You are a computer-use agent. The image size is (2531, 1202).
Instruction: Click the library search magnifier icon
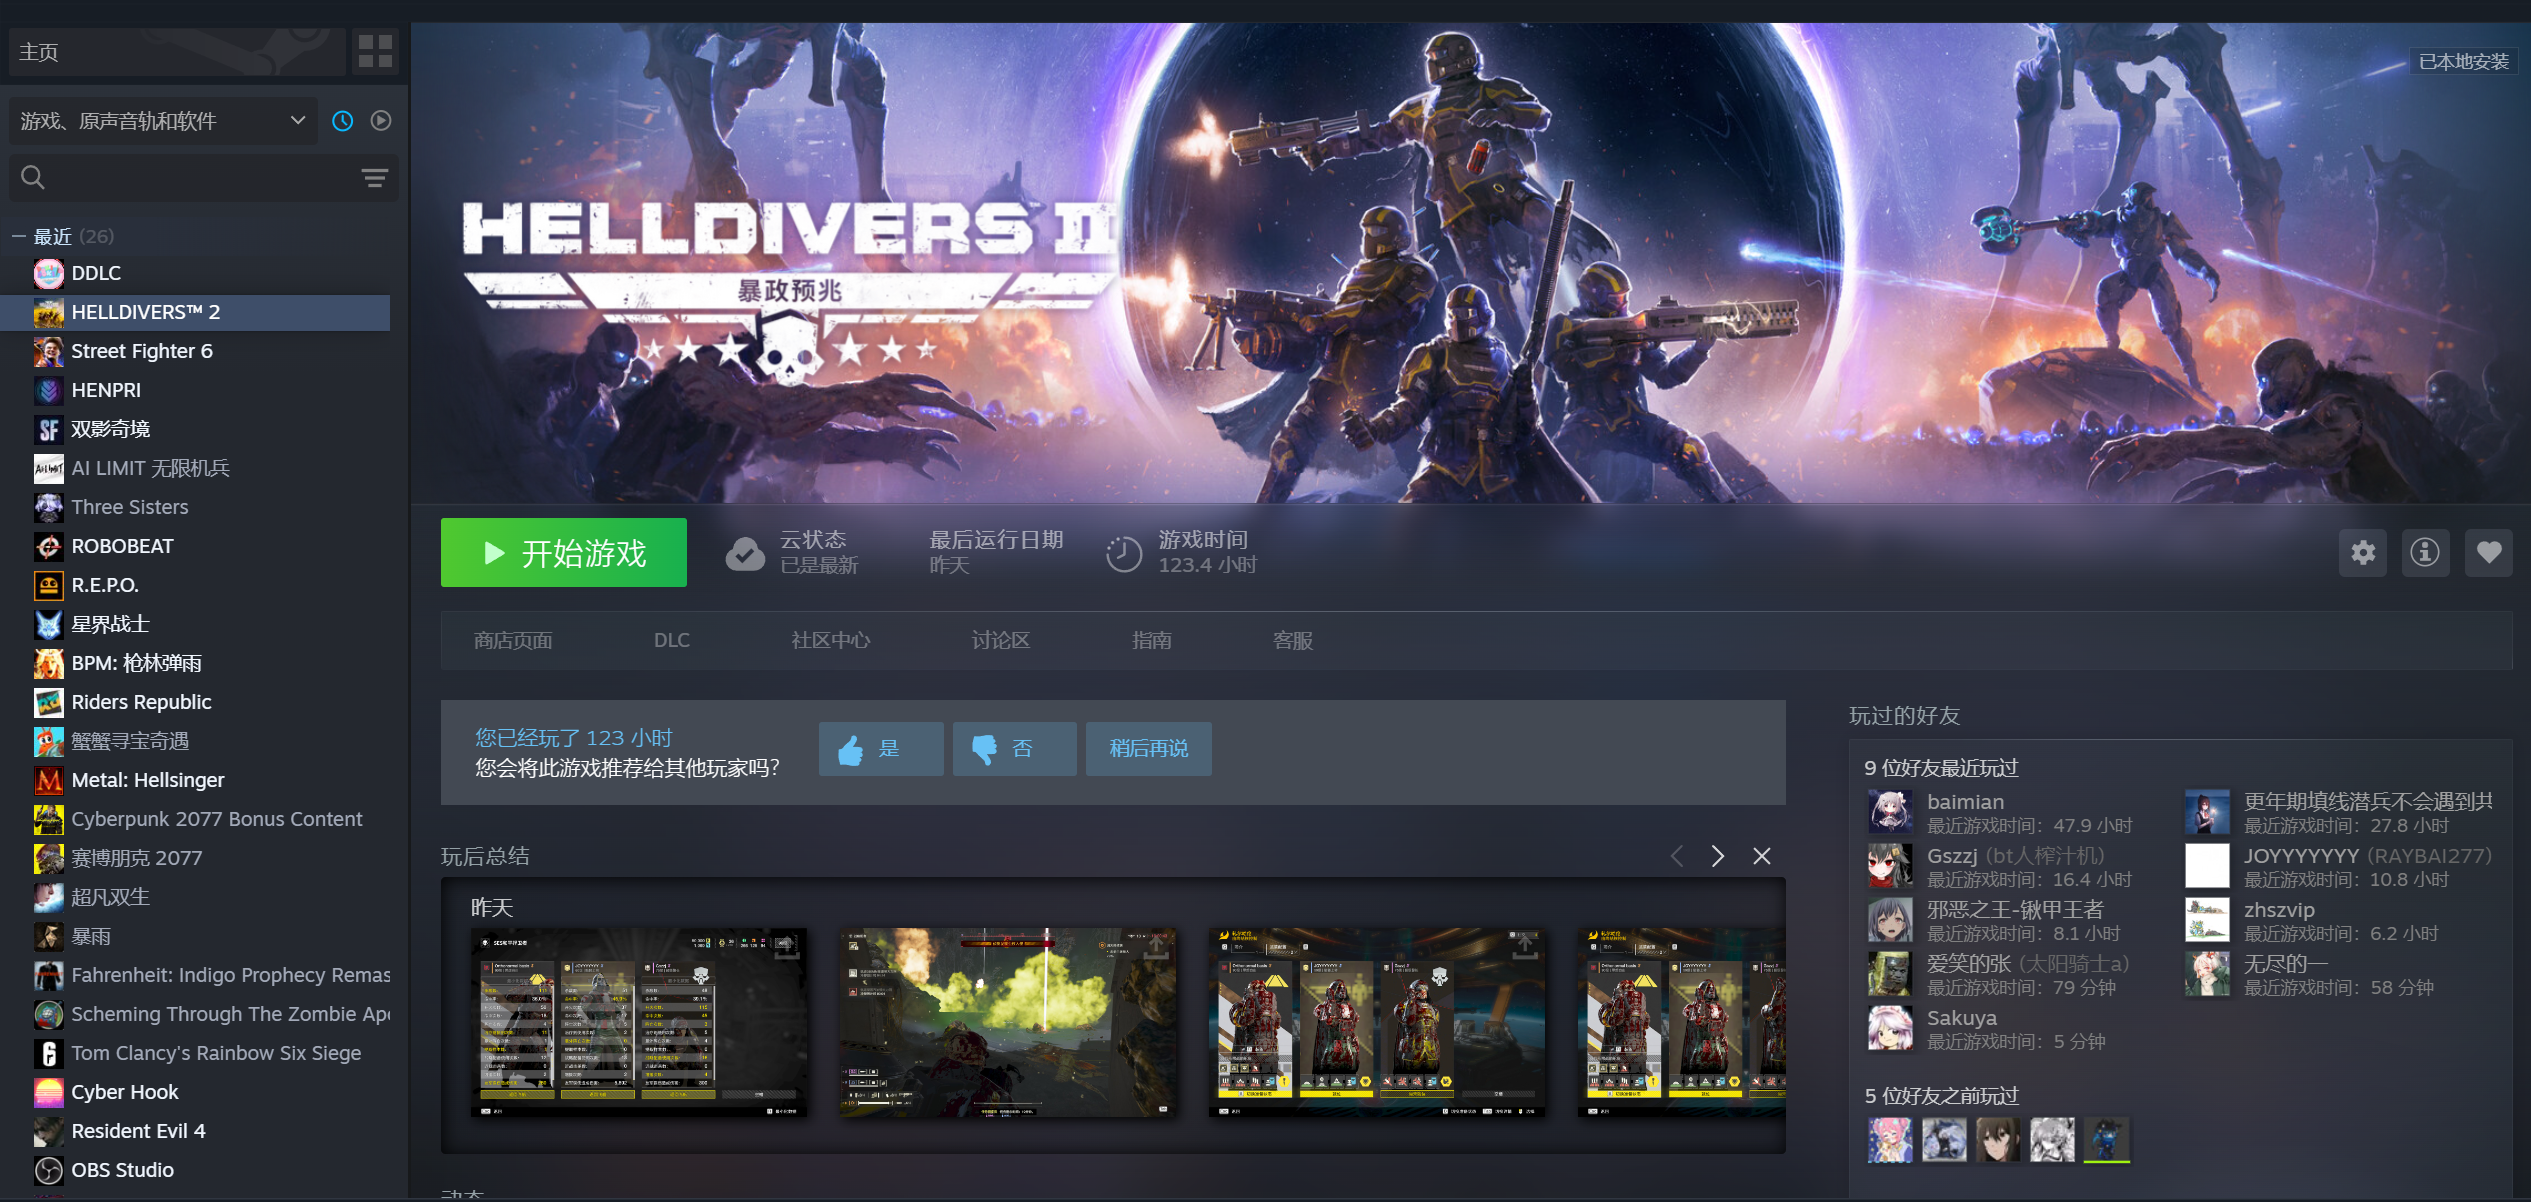point(33,178)
